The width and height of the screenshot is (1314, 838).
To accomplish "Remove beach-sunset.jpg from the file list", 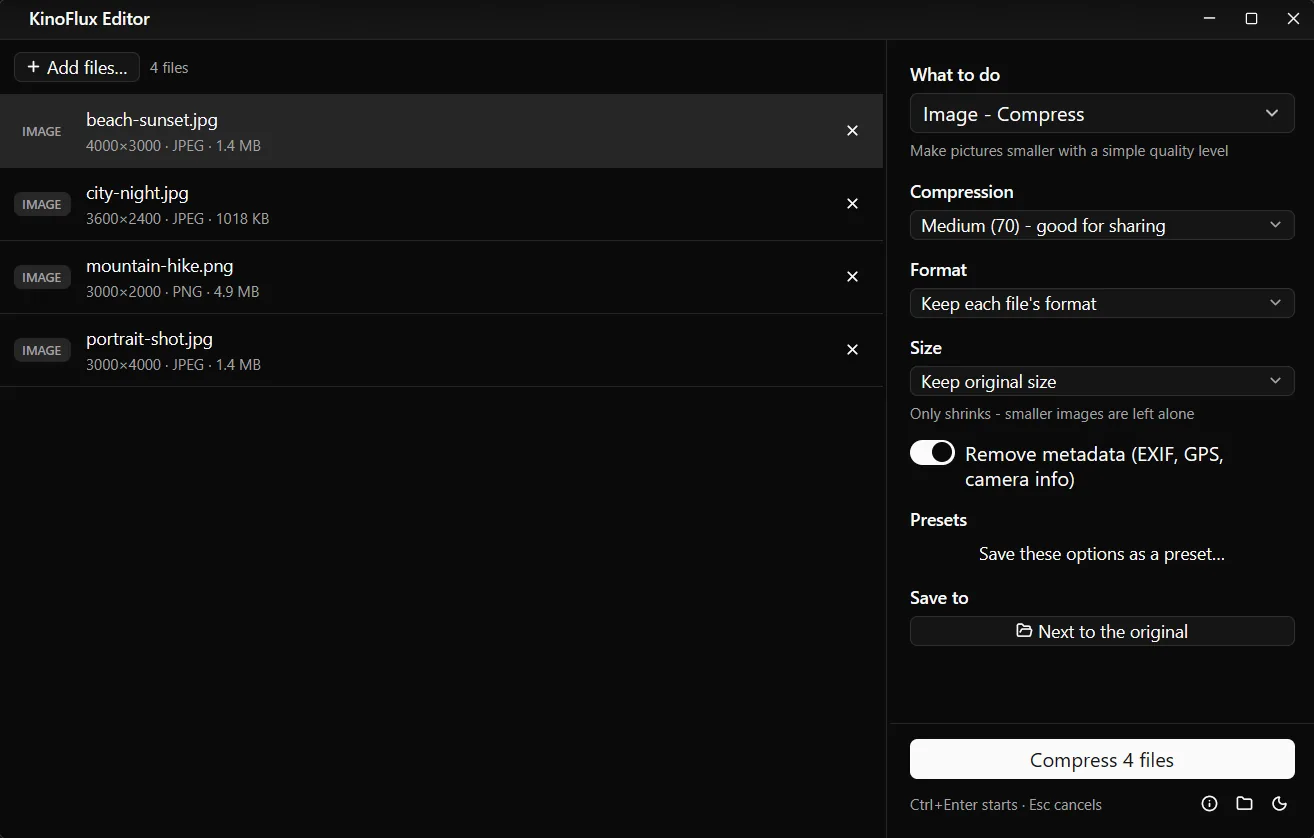I will 852,131.
